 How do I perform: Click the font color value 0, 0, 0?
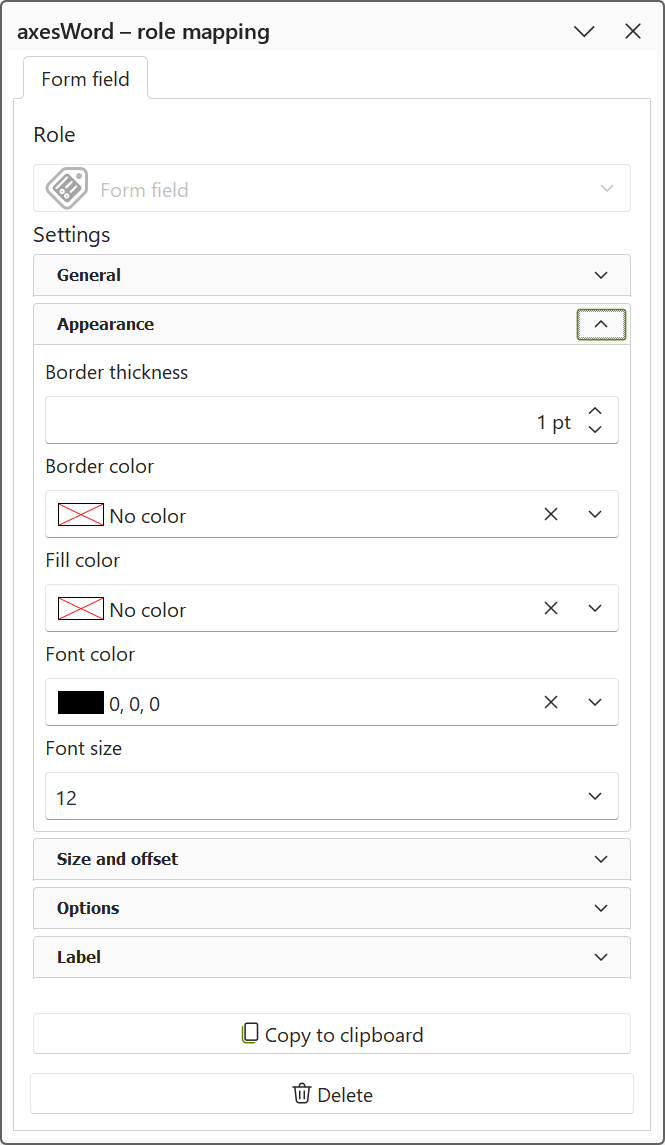[x=134, y=704]
